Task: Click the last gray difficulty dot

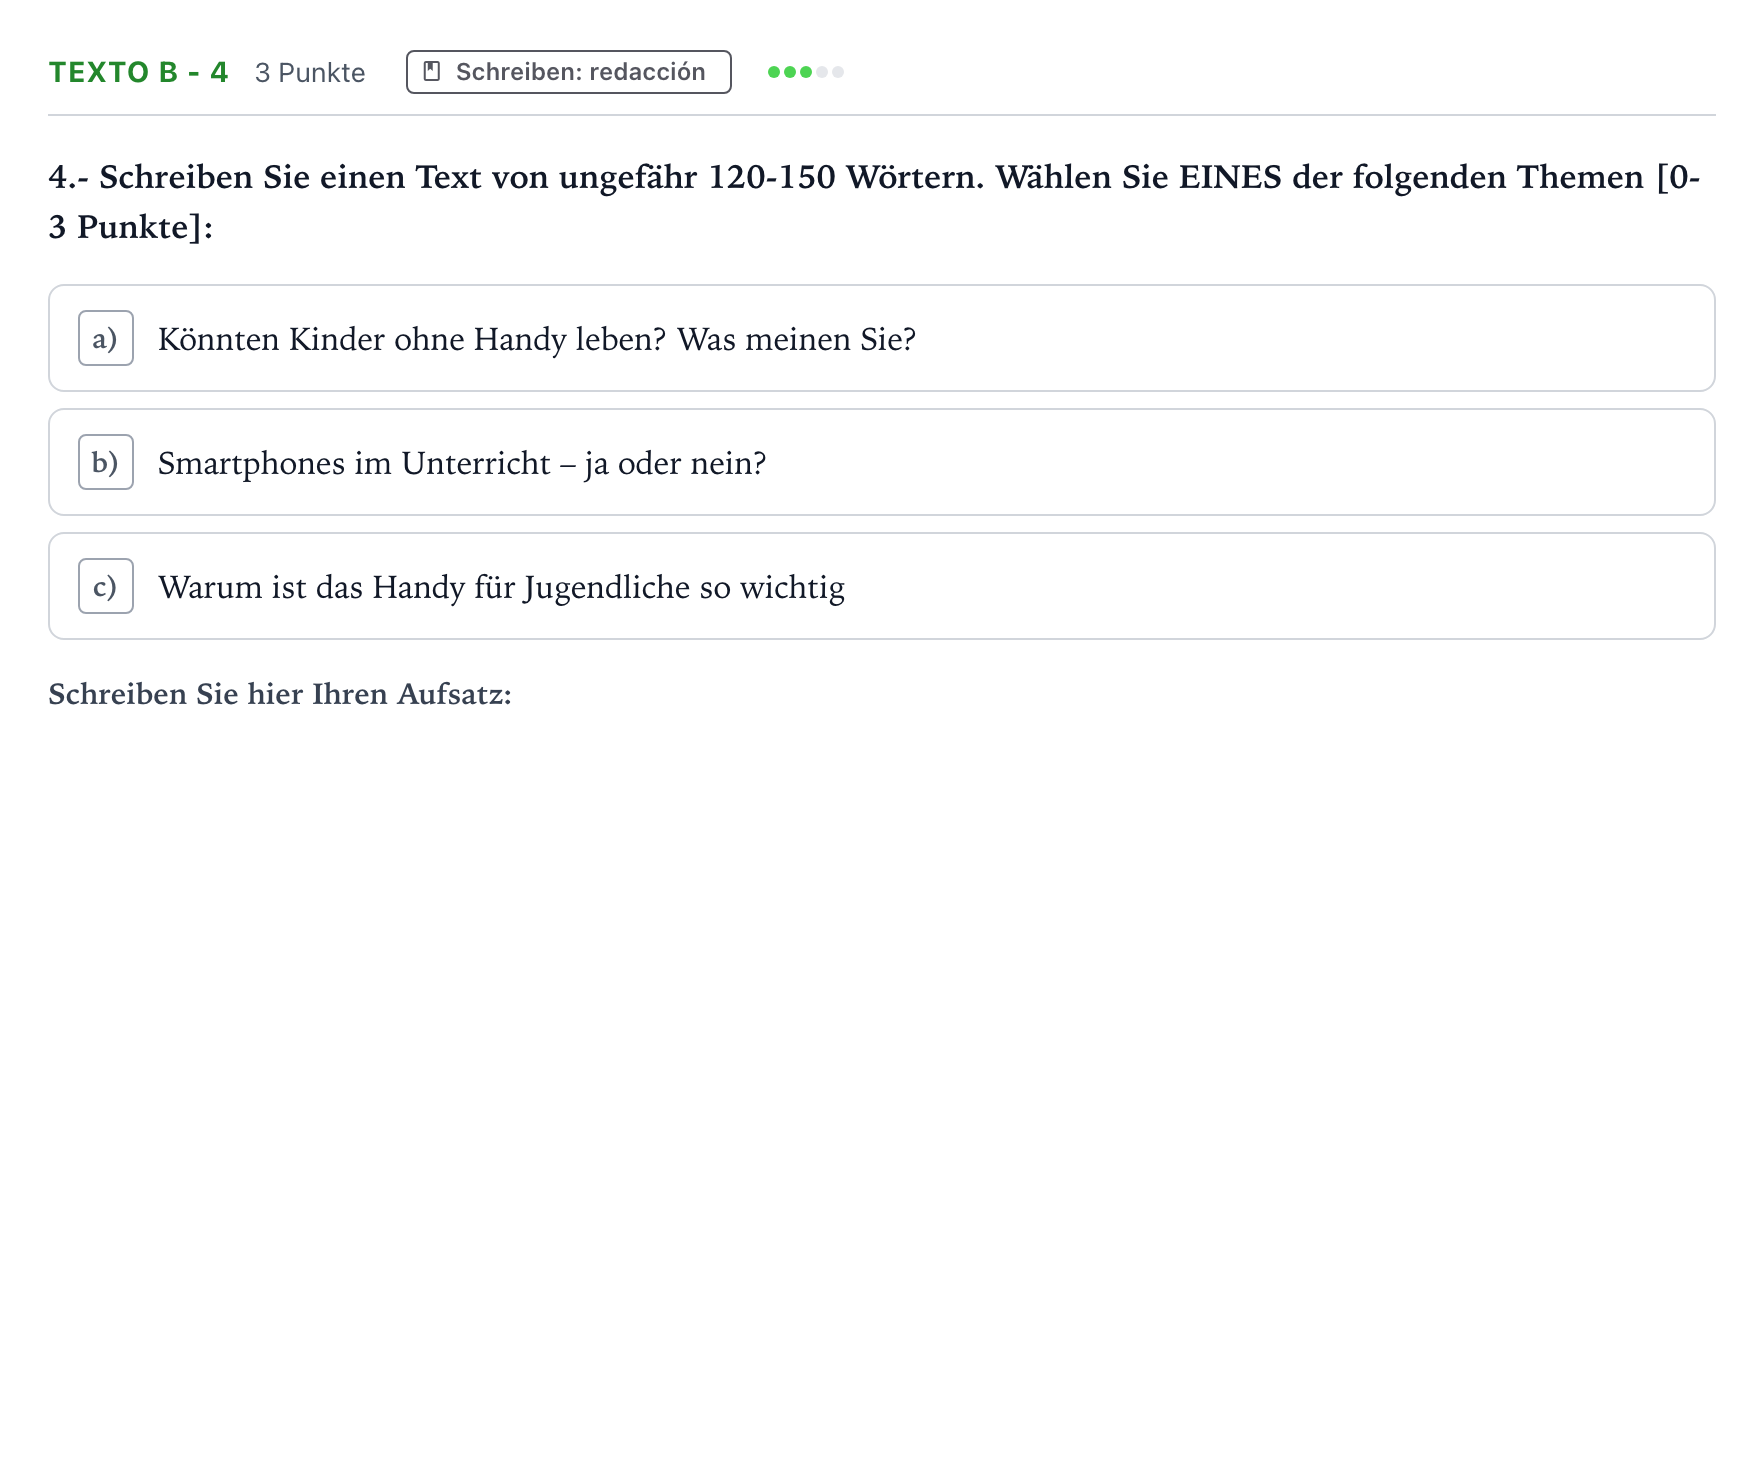Action: pyautogui.click(x=838, y=72)
